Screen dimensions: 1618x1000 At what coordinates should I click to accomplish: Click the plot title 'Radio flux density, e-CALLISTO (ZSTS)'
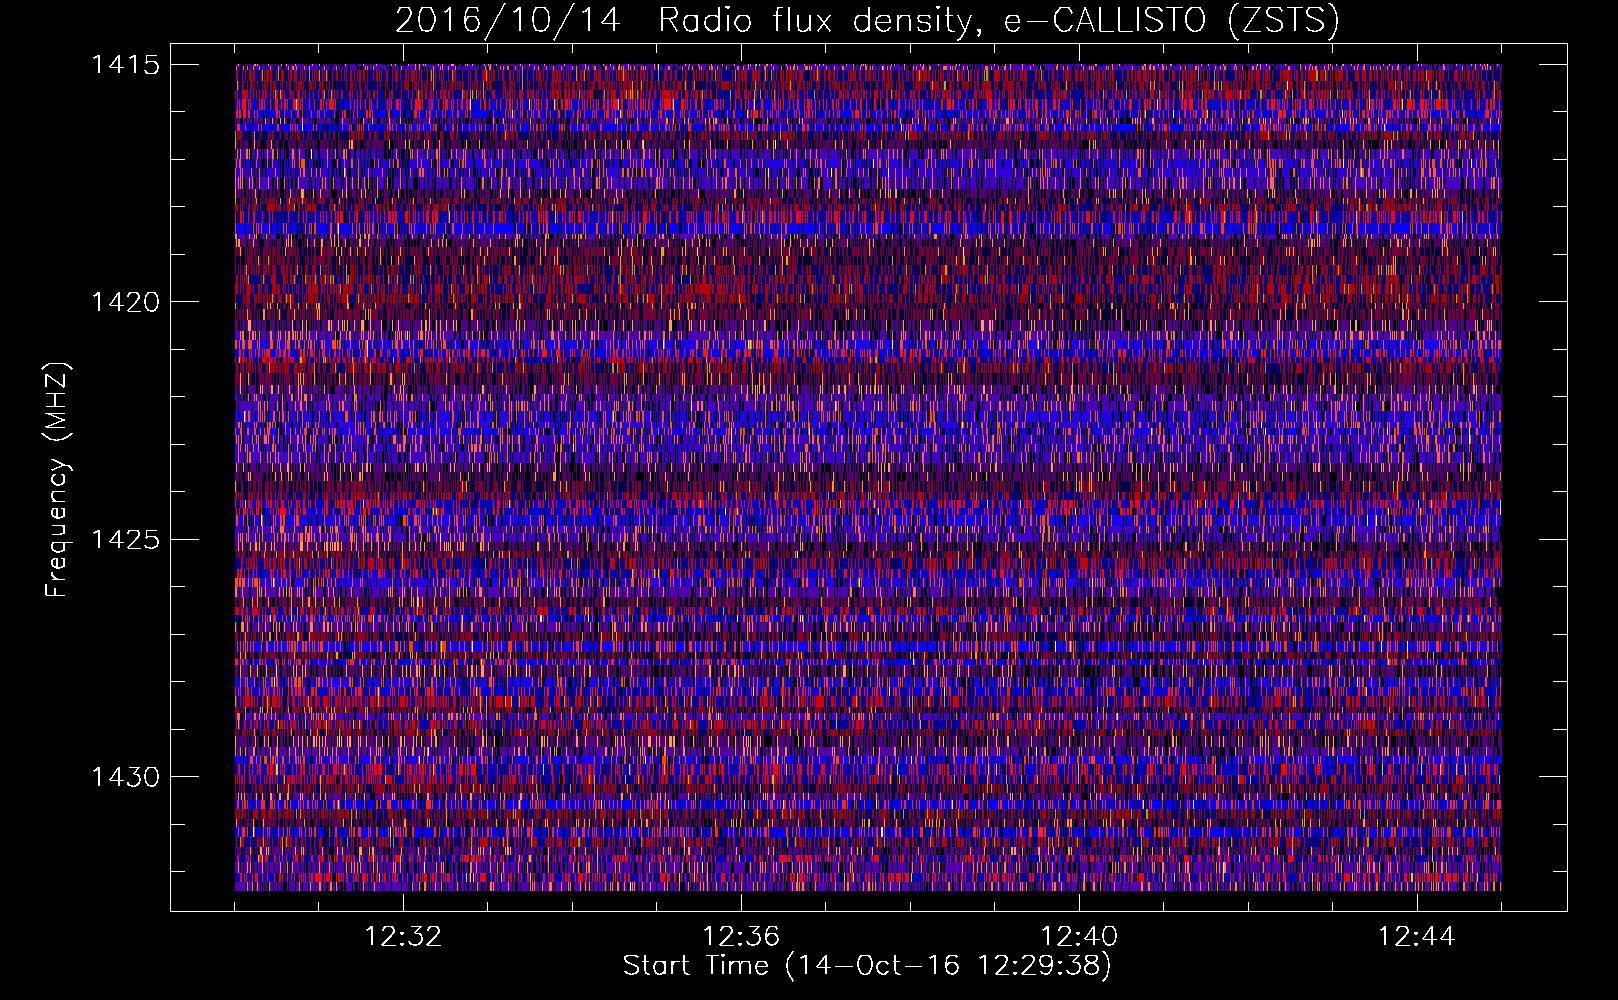[x=999, y=21]
